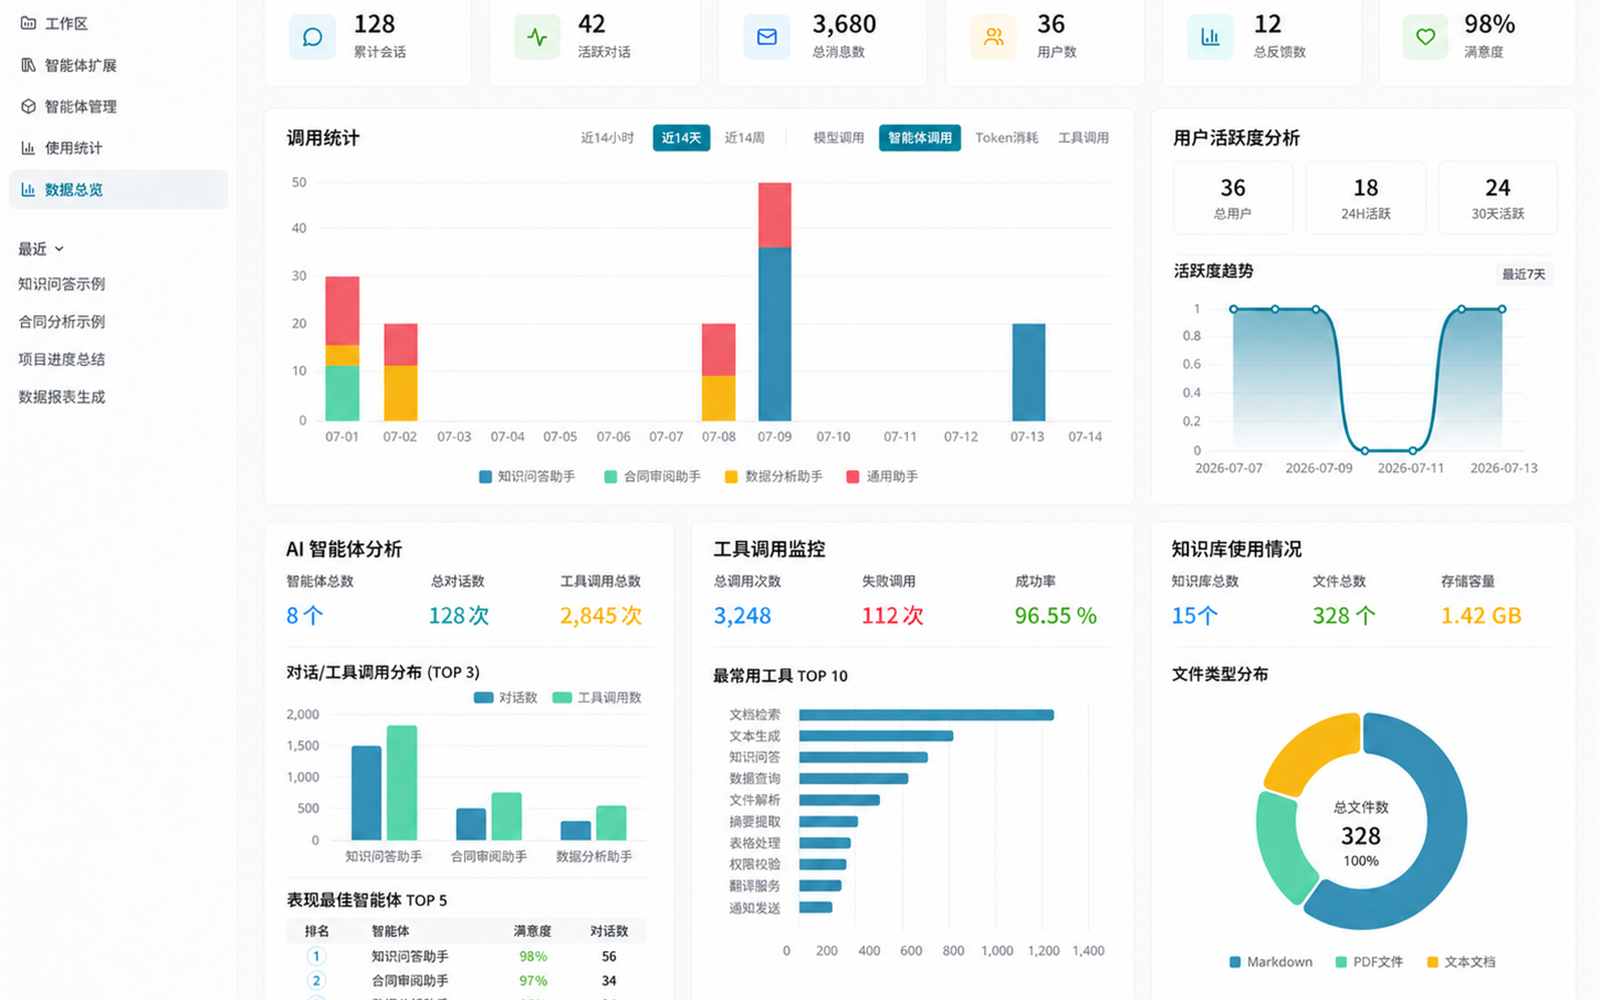This screenshot has width=1600, height=1000.
Task: Toggle PDF文件 legend in file type chart
Action: (x=1369, y=962)
